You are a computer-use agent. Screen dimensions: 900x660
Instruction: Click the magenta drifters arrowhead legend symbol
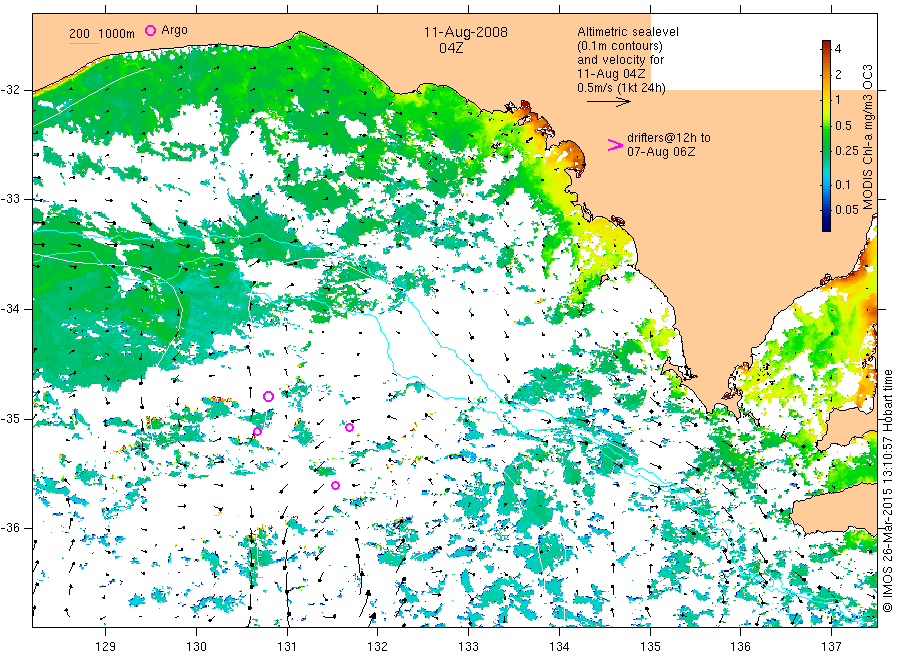coord(615,145)
